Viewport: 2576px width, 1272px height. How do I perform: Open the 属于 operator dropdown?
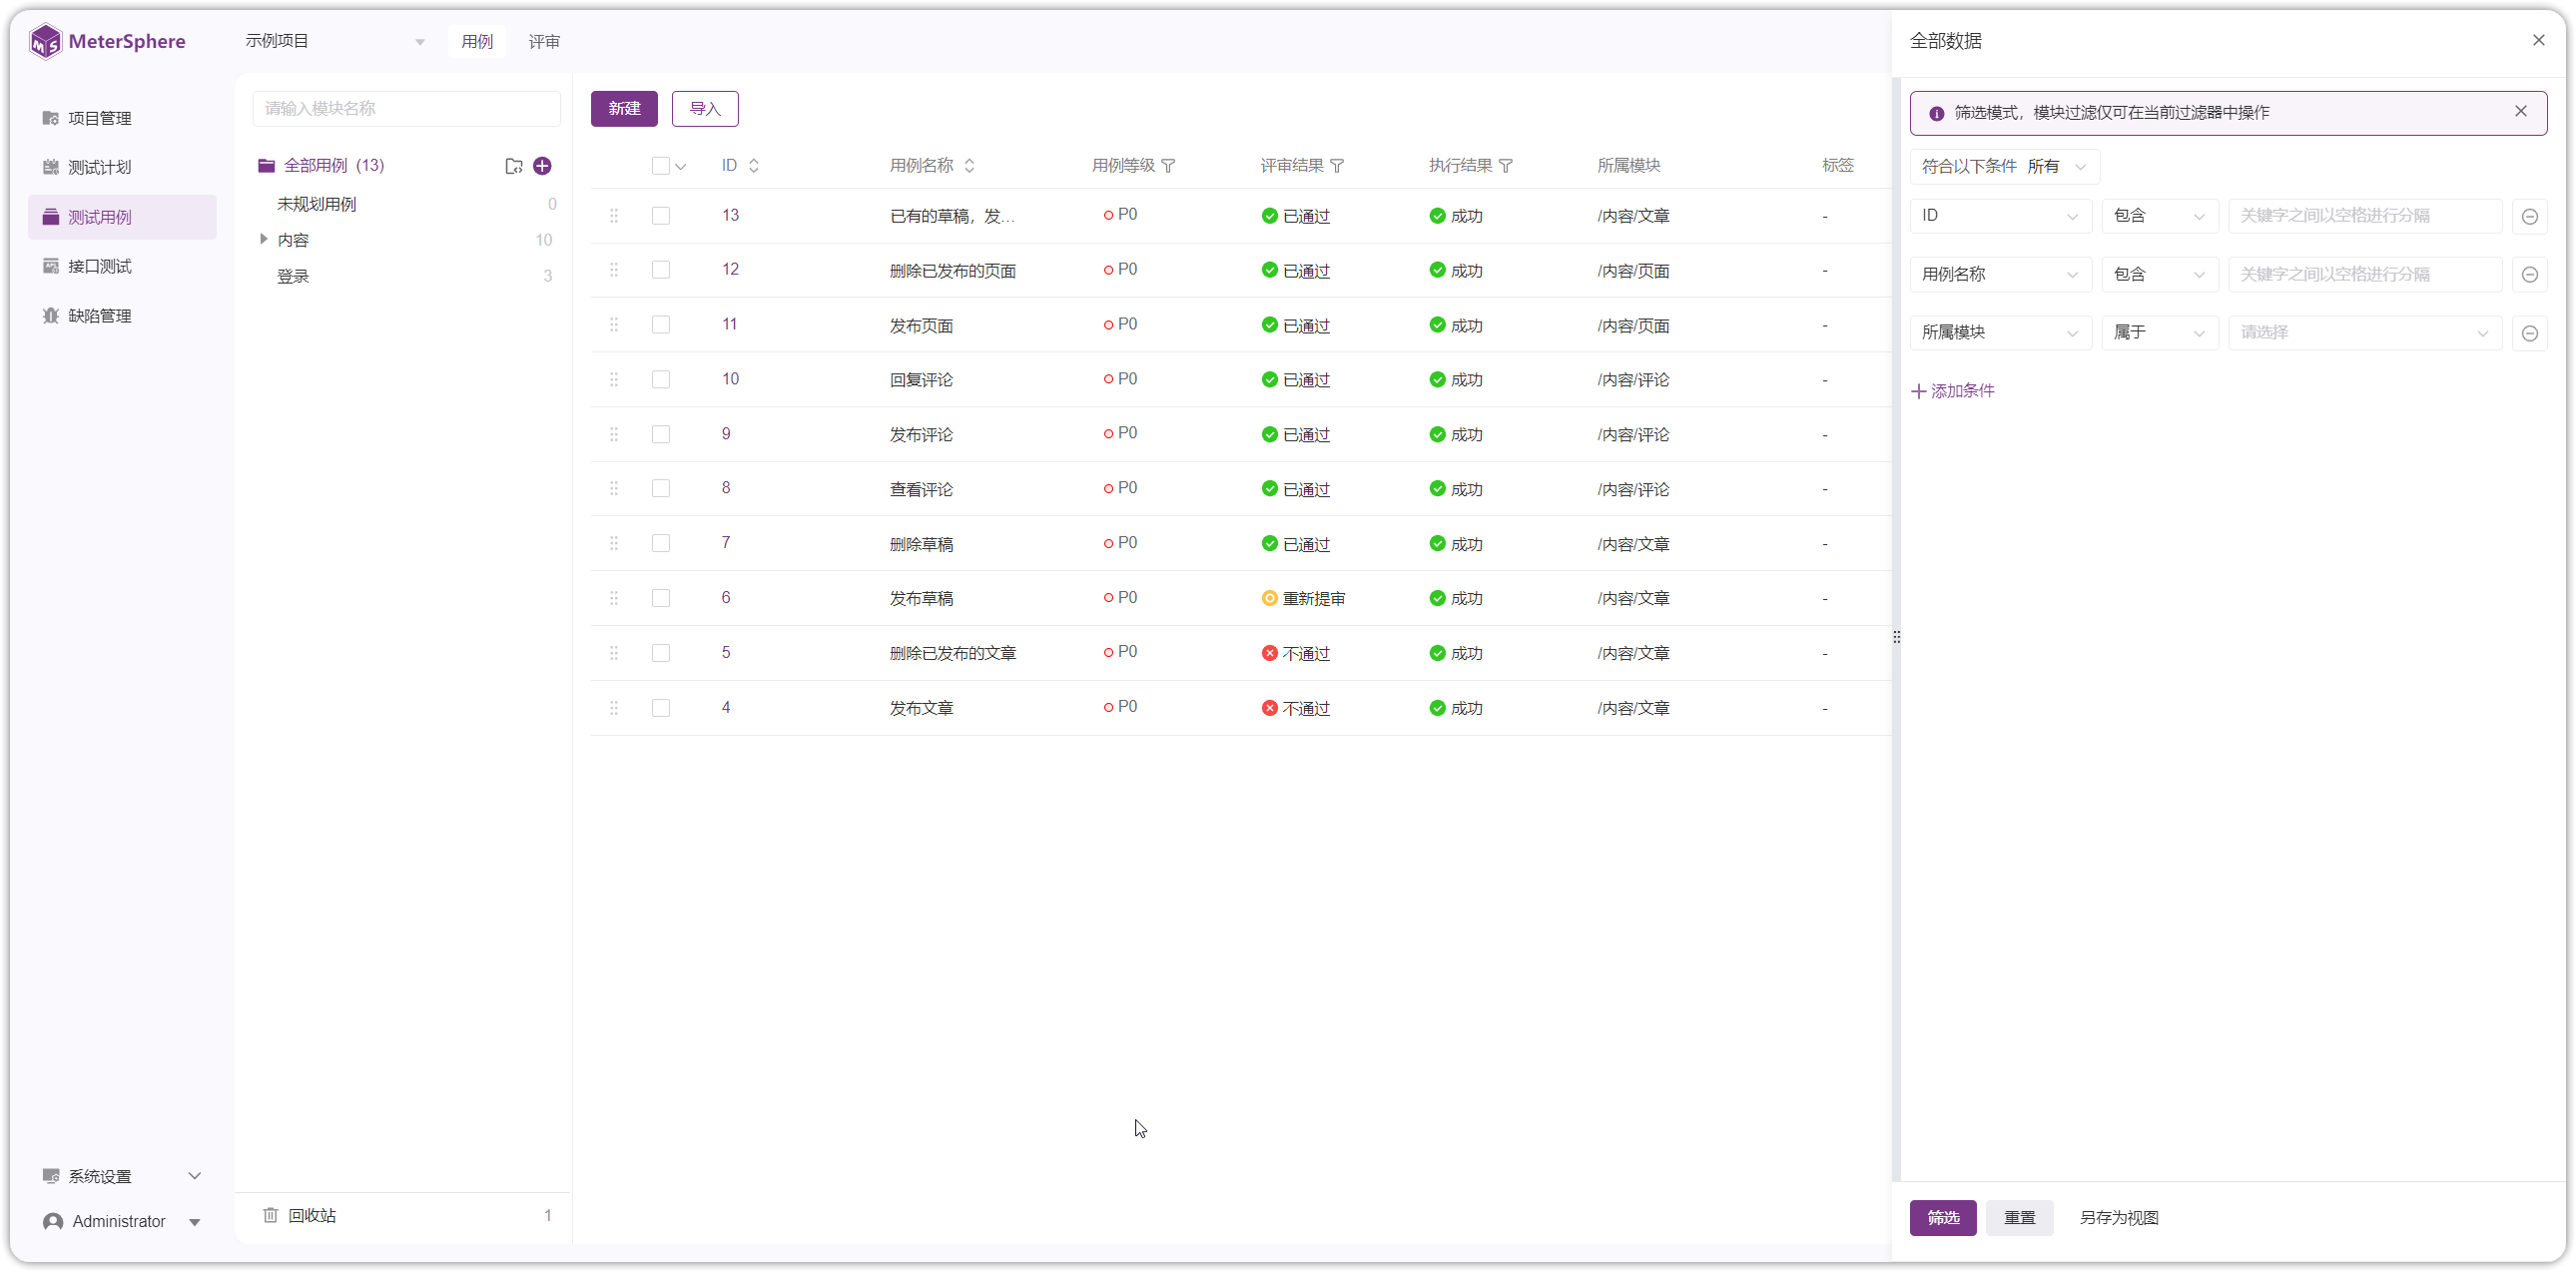coord(2160,333)
